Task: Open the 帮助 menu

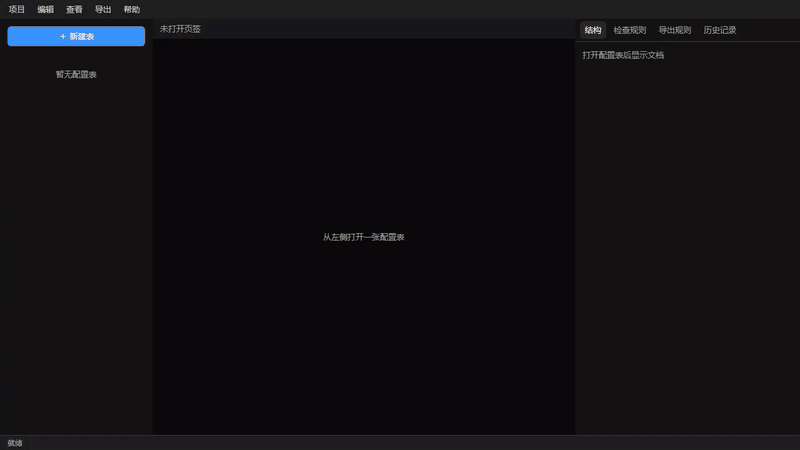Action: click(132, 9)
